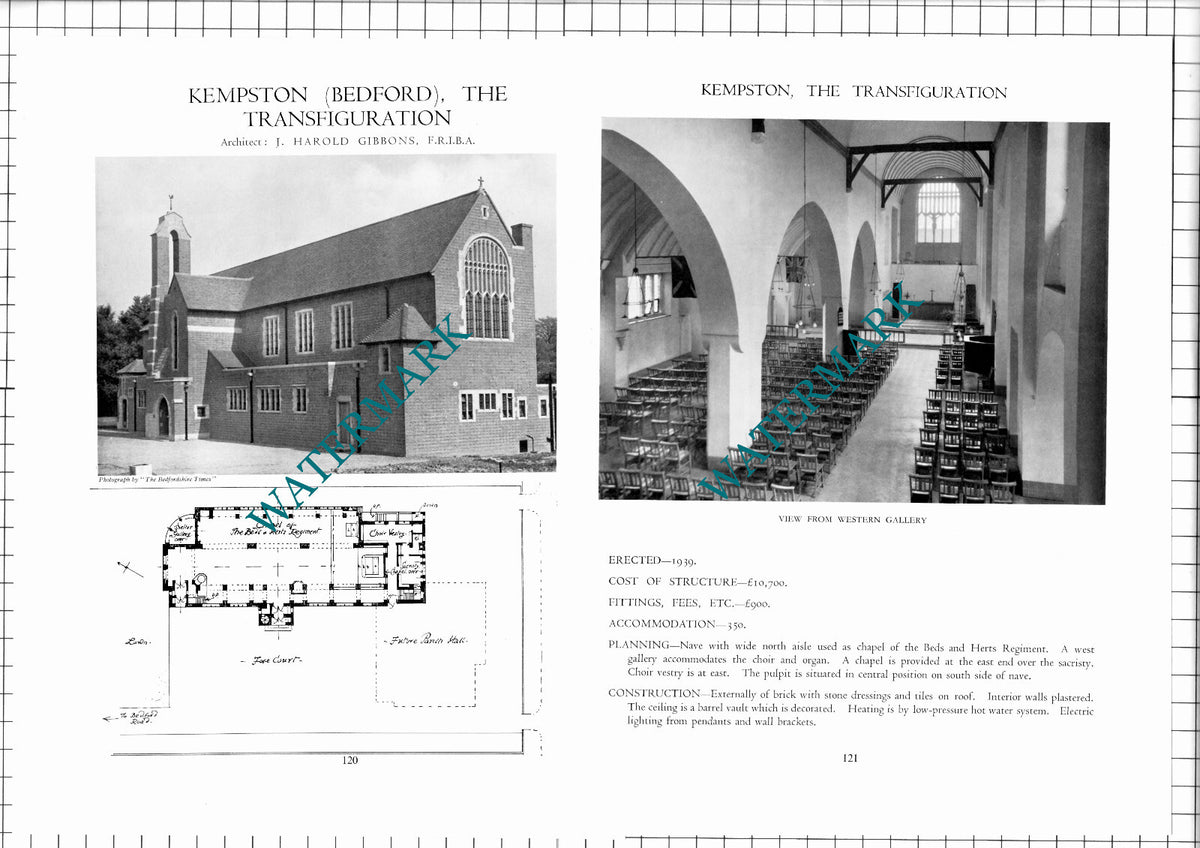Select the exterior church photograph
The width and height of the screenshot is (1200, 848).
326,314
